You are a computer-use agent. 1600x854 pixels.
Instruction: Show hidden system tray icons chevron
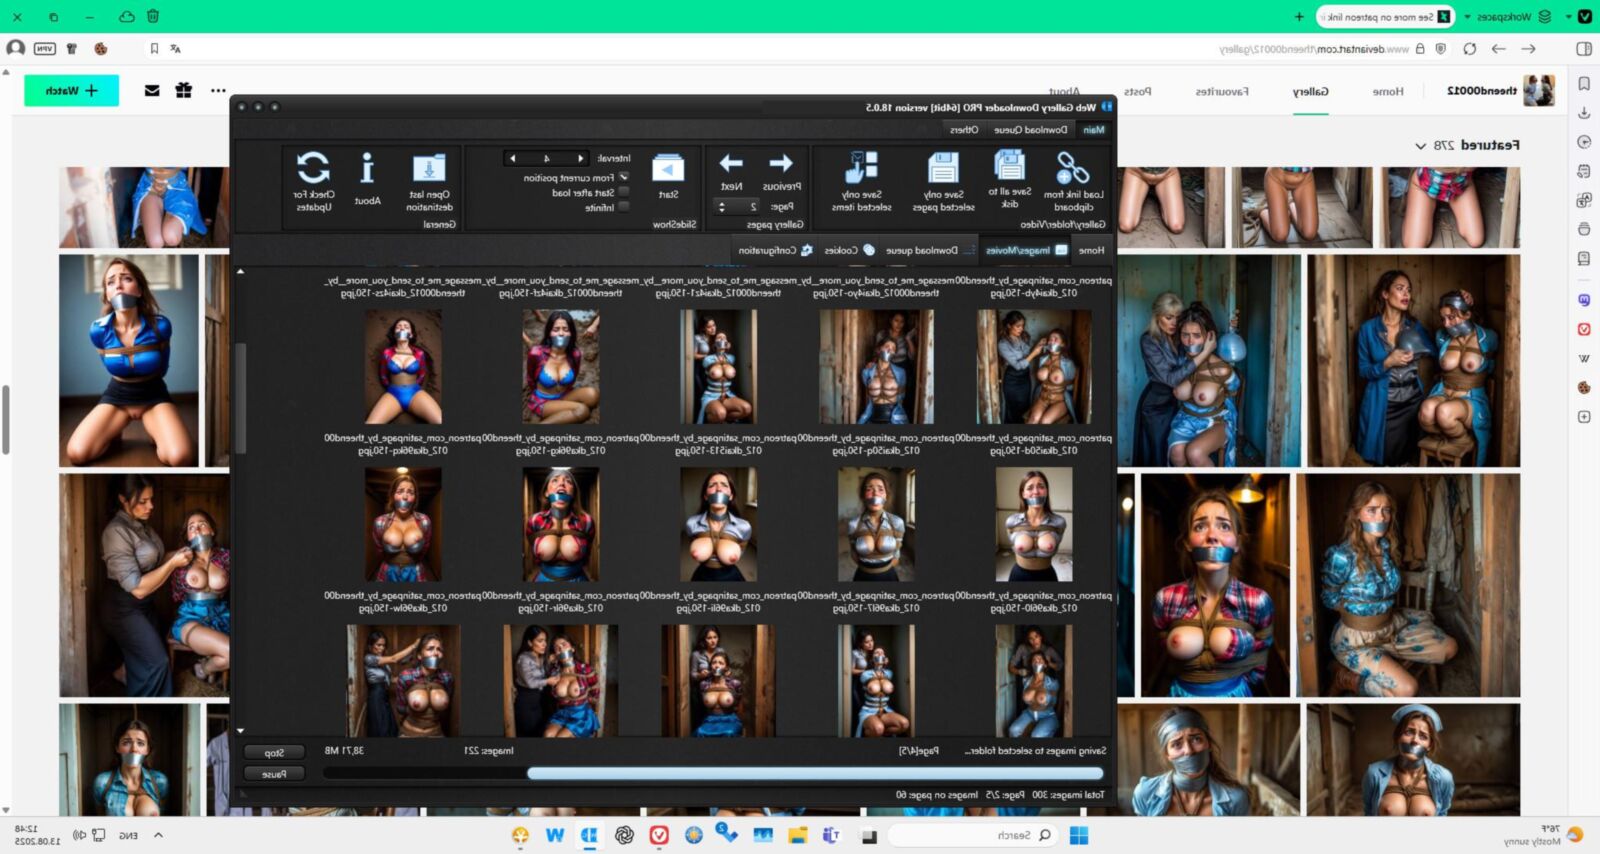158,835
